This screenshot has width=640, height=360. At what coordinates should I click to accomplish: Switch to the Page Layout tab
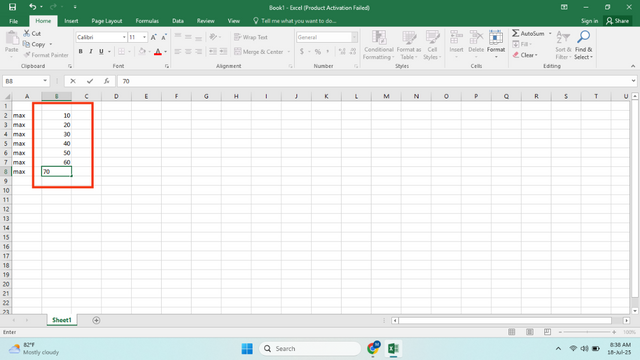107,21
